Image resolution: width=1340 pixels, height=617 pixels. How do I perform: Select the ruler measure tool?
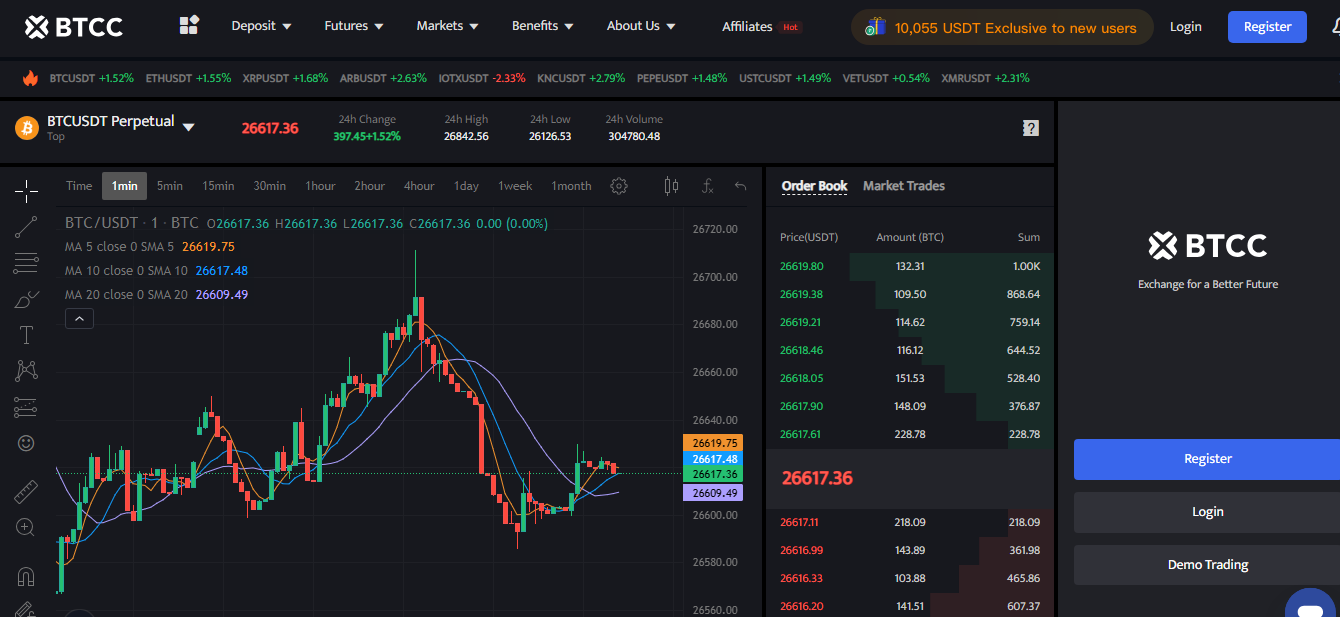26,491
